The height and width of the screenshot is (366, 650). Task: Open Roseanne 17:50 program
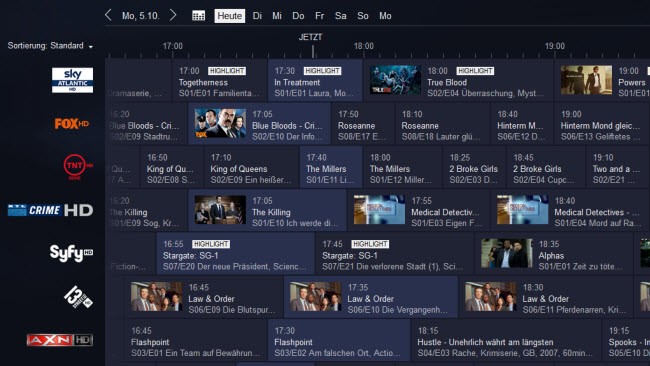(363, 124)
